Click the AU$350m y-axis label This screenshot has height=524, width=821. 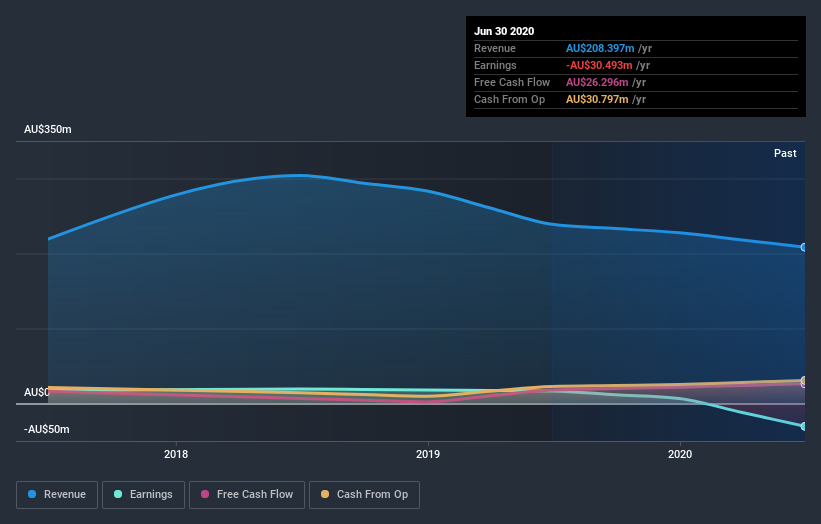pyautogui.click(x=48, y=129)
